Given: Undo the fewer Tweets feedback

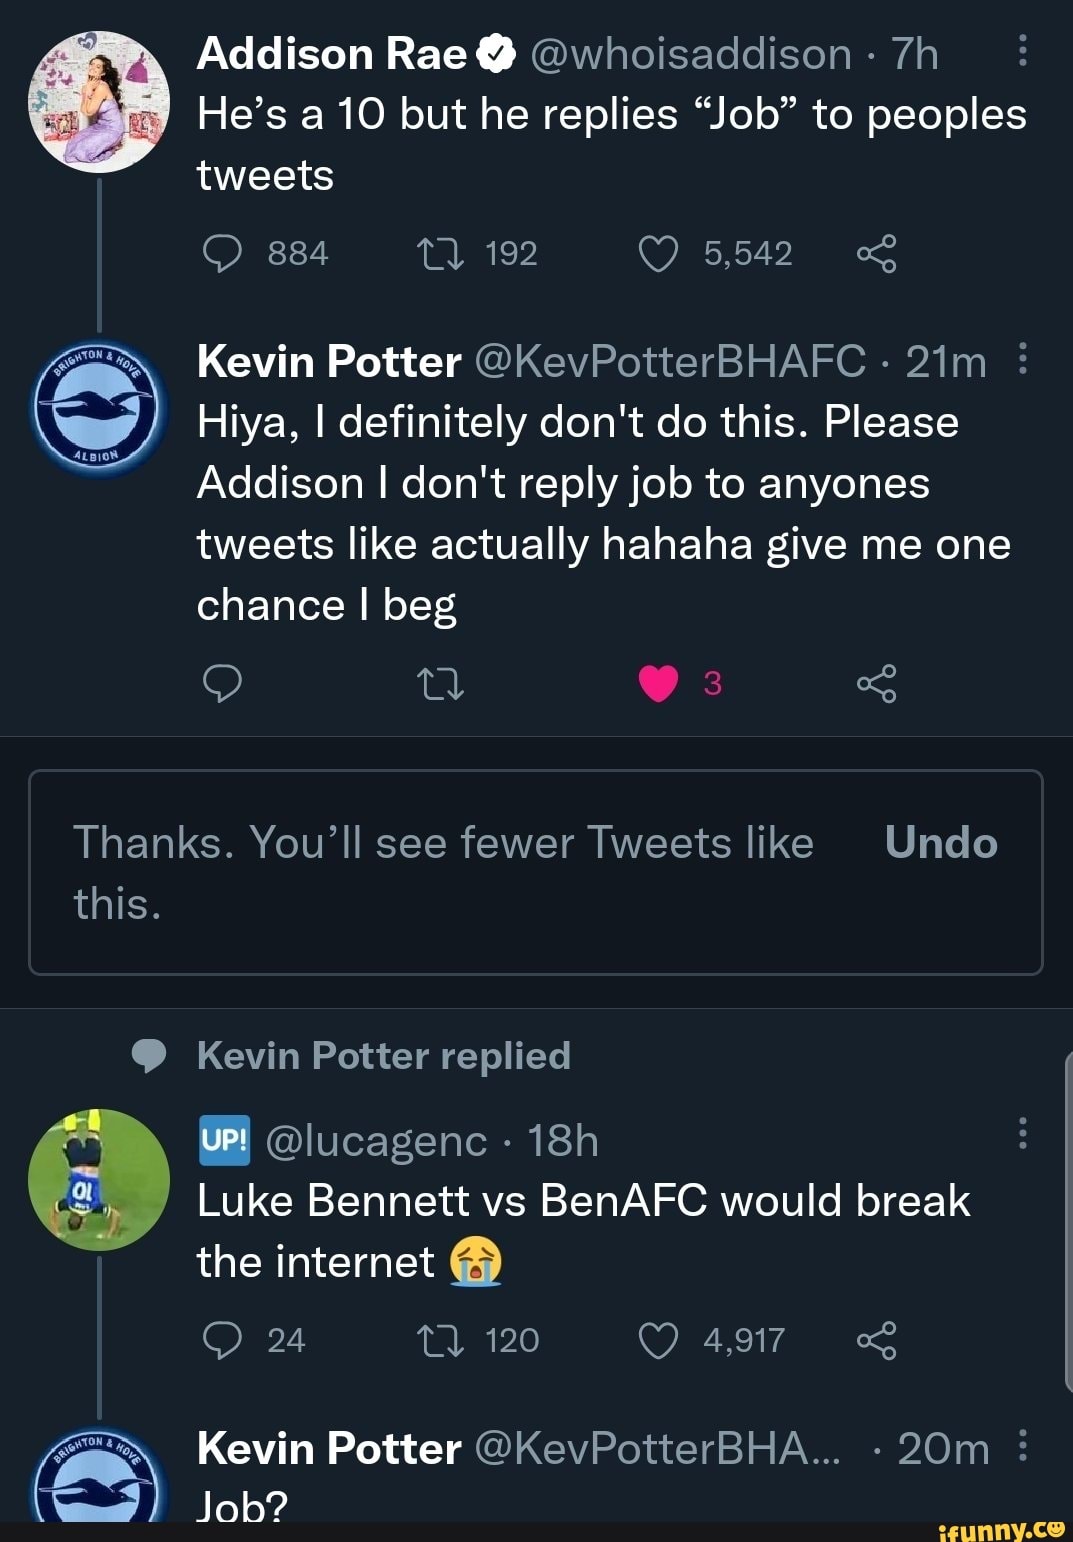Looking at the screenshot, I should click(941, 843).
